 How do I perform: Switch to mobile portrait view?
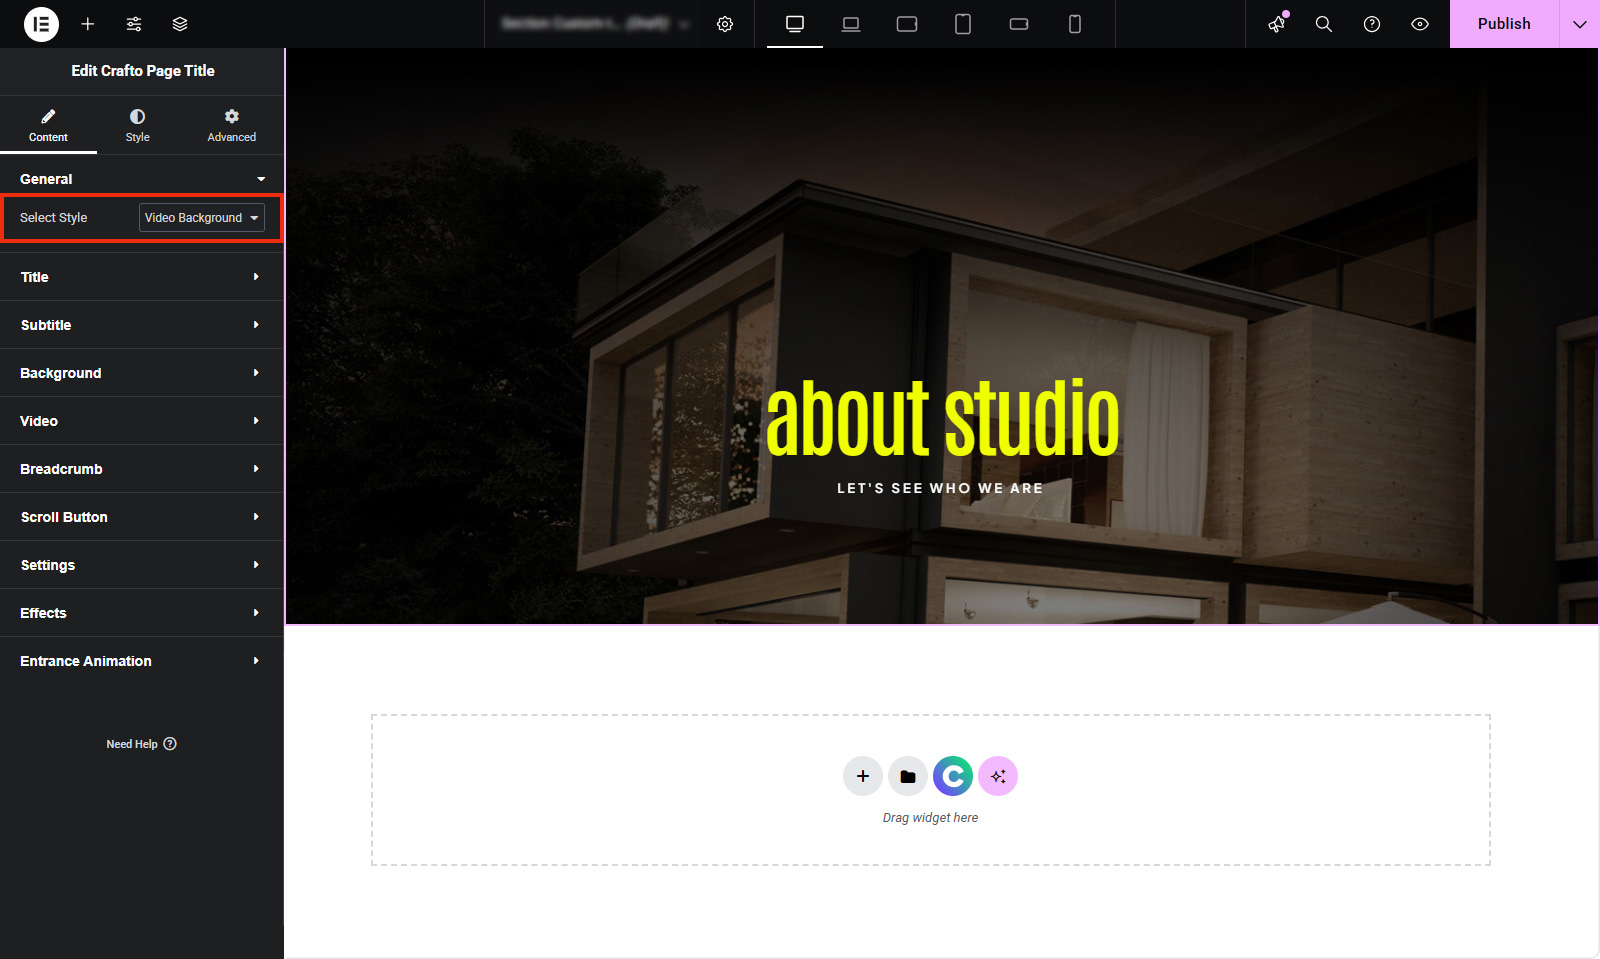pyautogui.click(x=1075, y=24)
